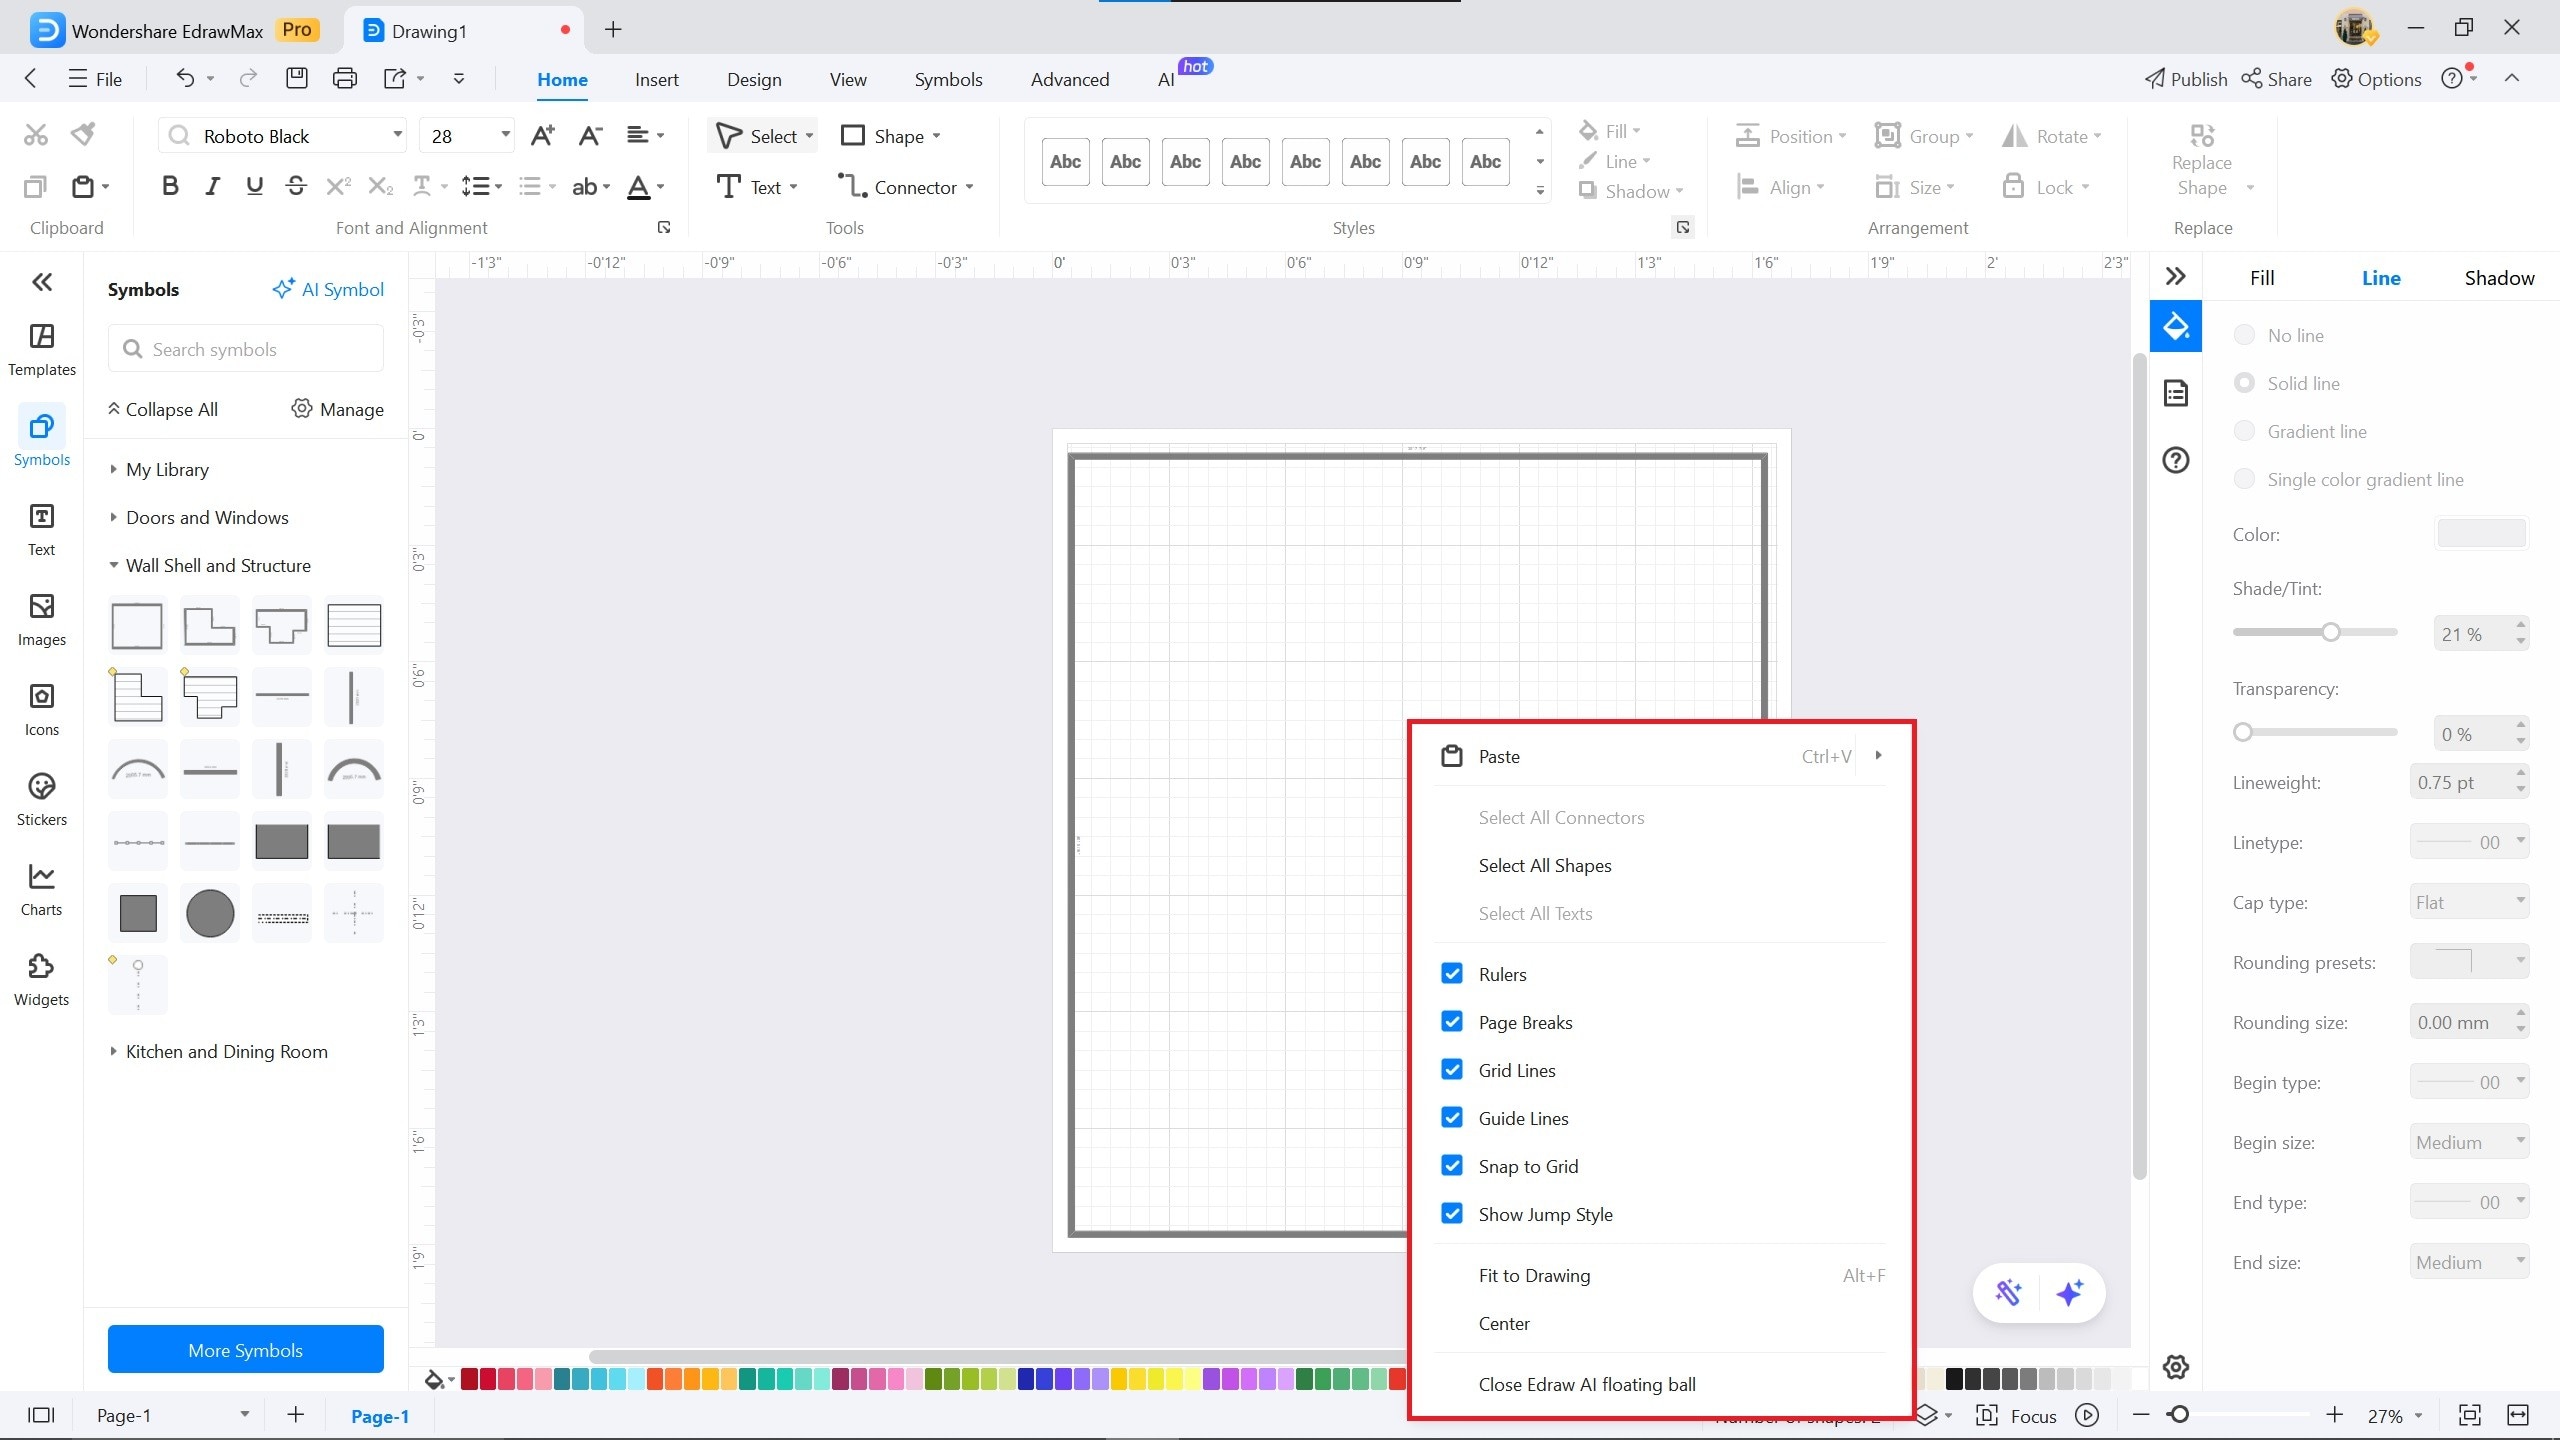Toggle the Grid Lines checkbox
The width and height of the screenshot is (2560, 1440).
pyautogui.click(x=1452, y=1070)
